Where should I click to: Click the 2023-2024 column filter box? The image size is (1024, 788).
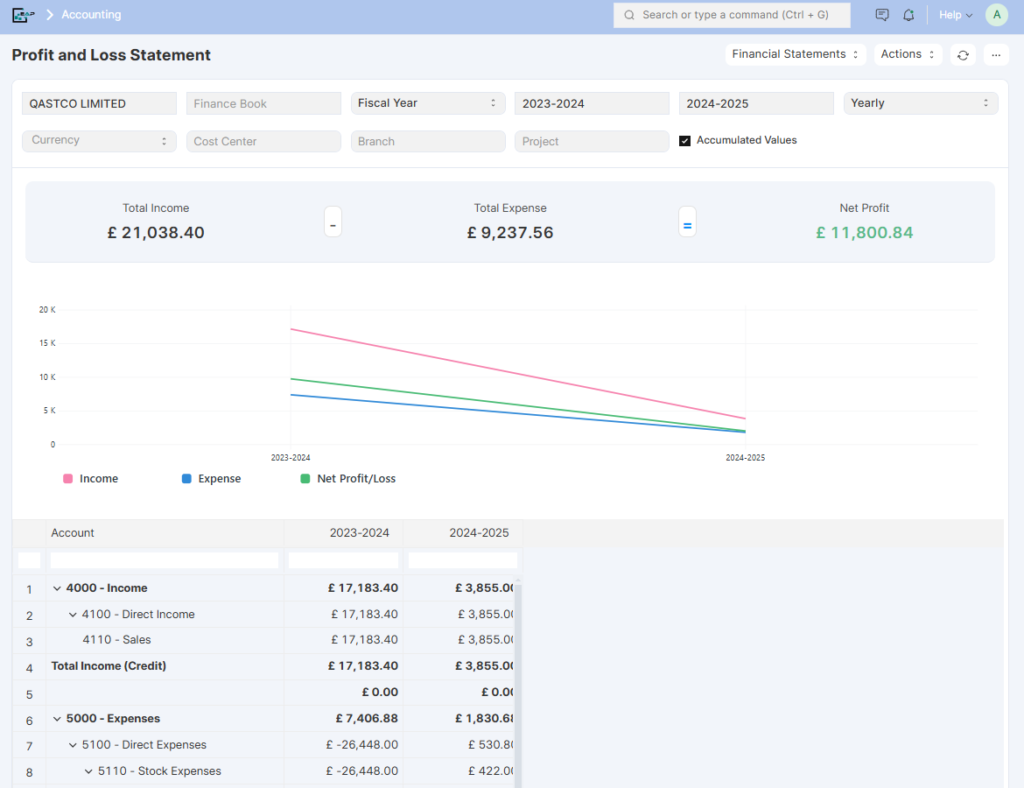click(x=344, y=560)
